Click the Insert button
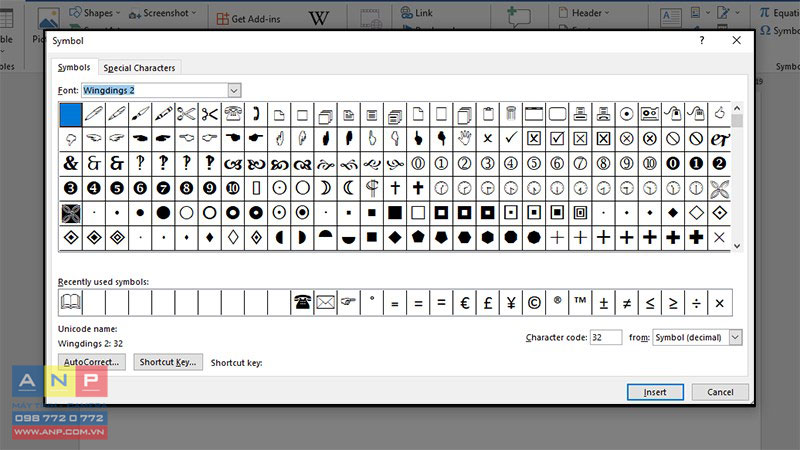Image resolution: width=800 pixels, height=450 pixels. click(x=655, y=392)
